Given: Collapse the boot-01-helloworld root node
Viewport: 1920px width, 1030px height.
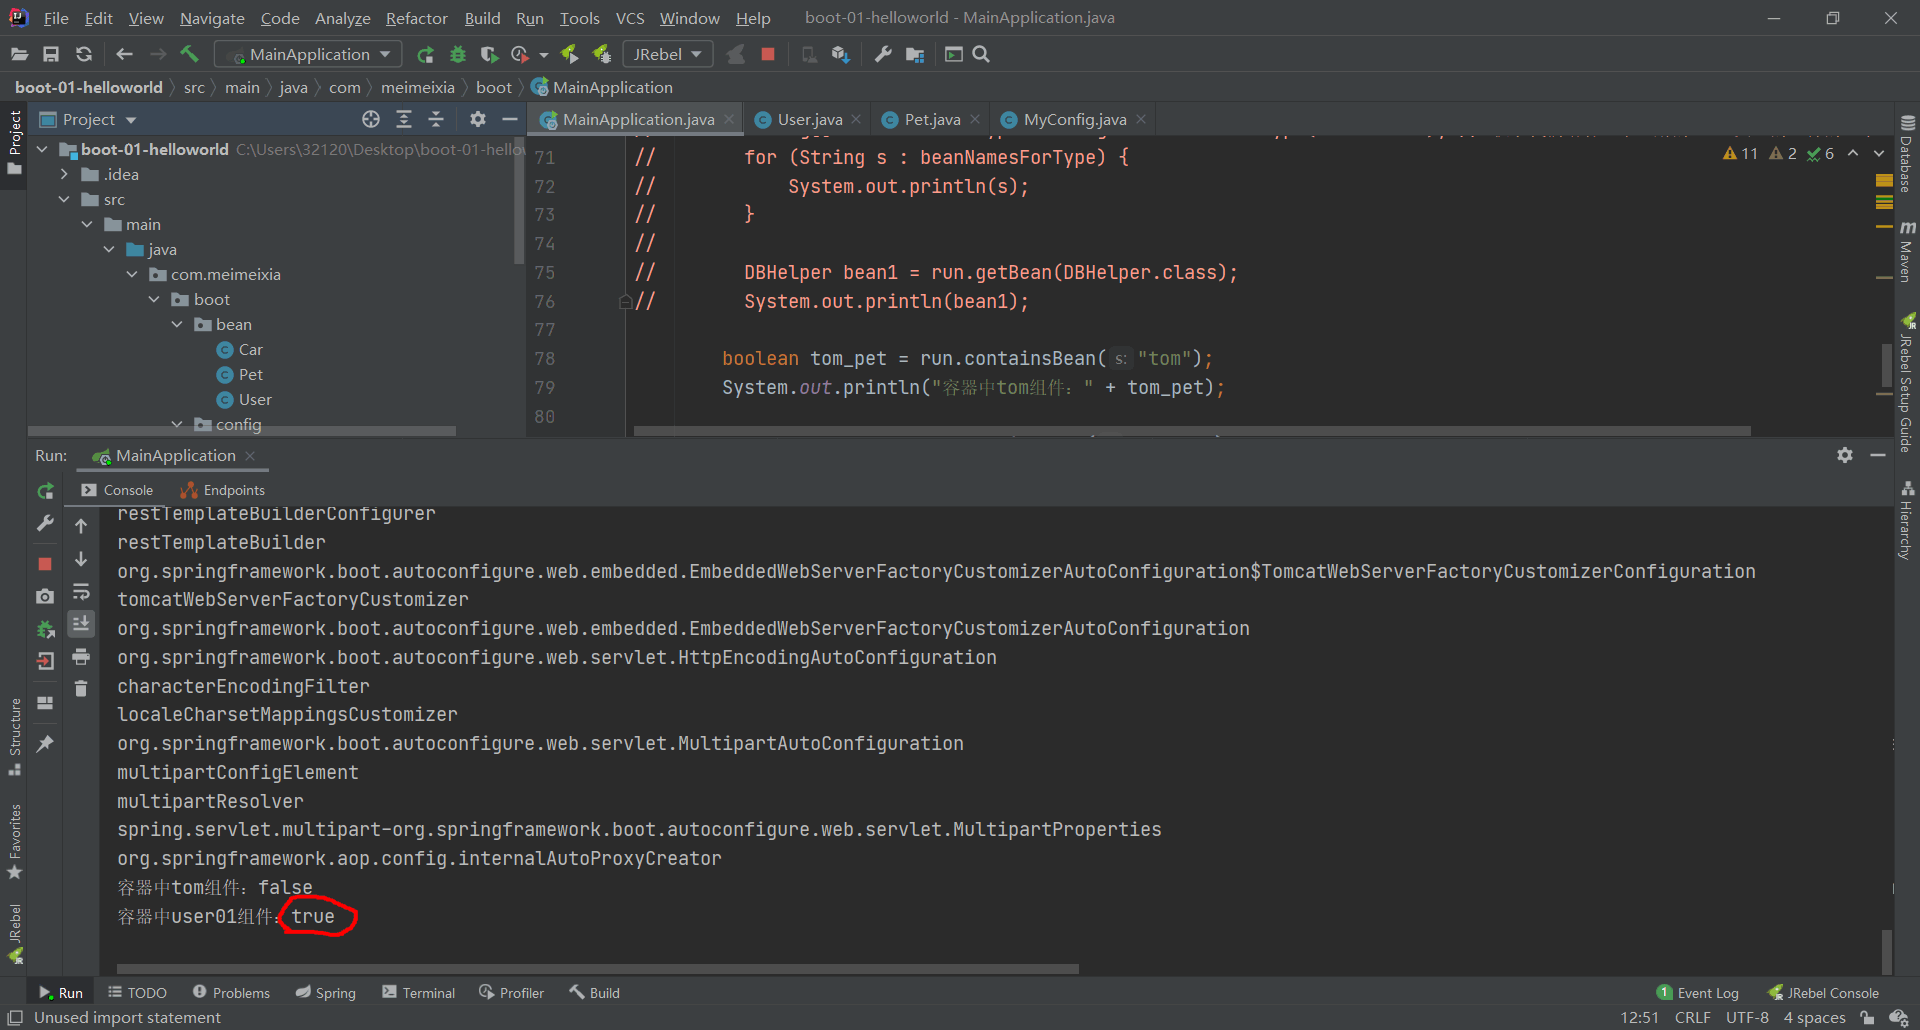Looking at the screenshot, I should (x=42, y=149).
